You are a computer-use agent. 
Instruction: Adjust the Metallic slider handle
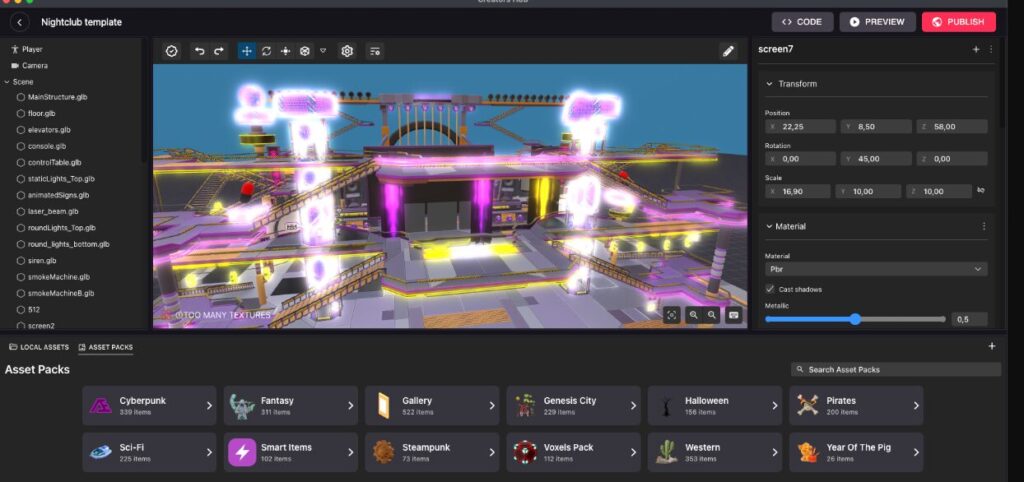click(855, 319)
